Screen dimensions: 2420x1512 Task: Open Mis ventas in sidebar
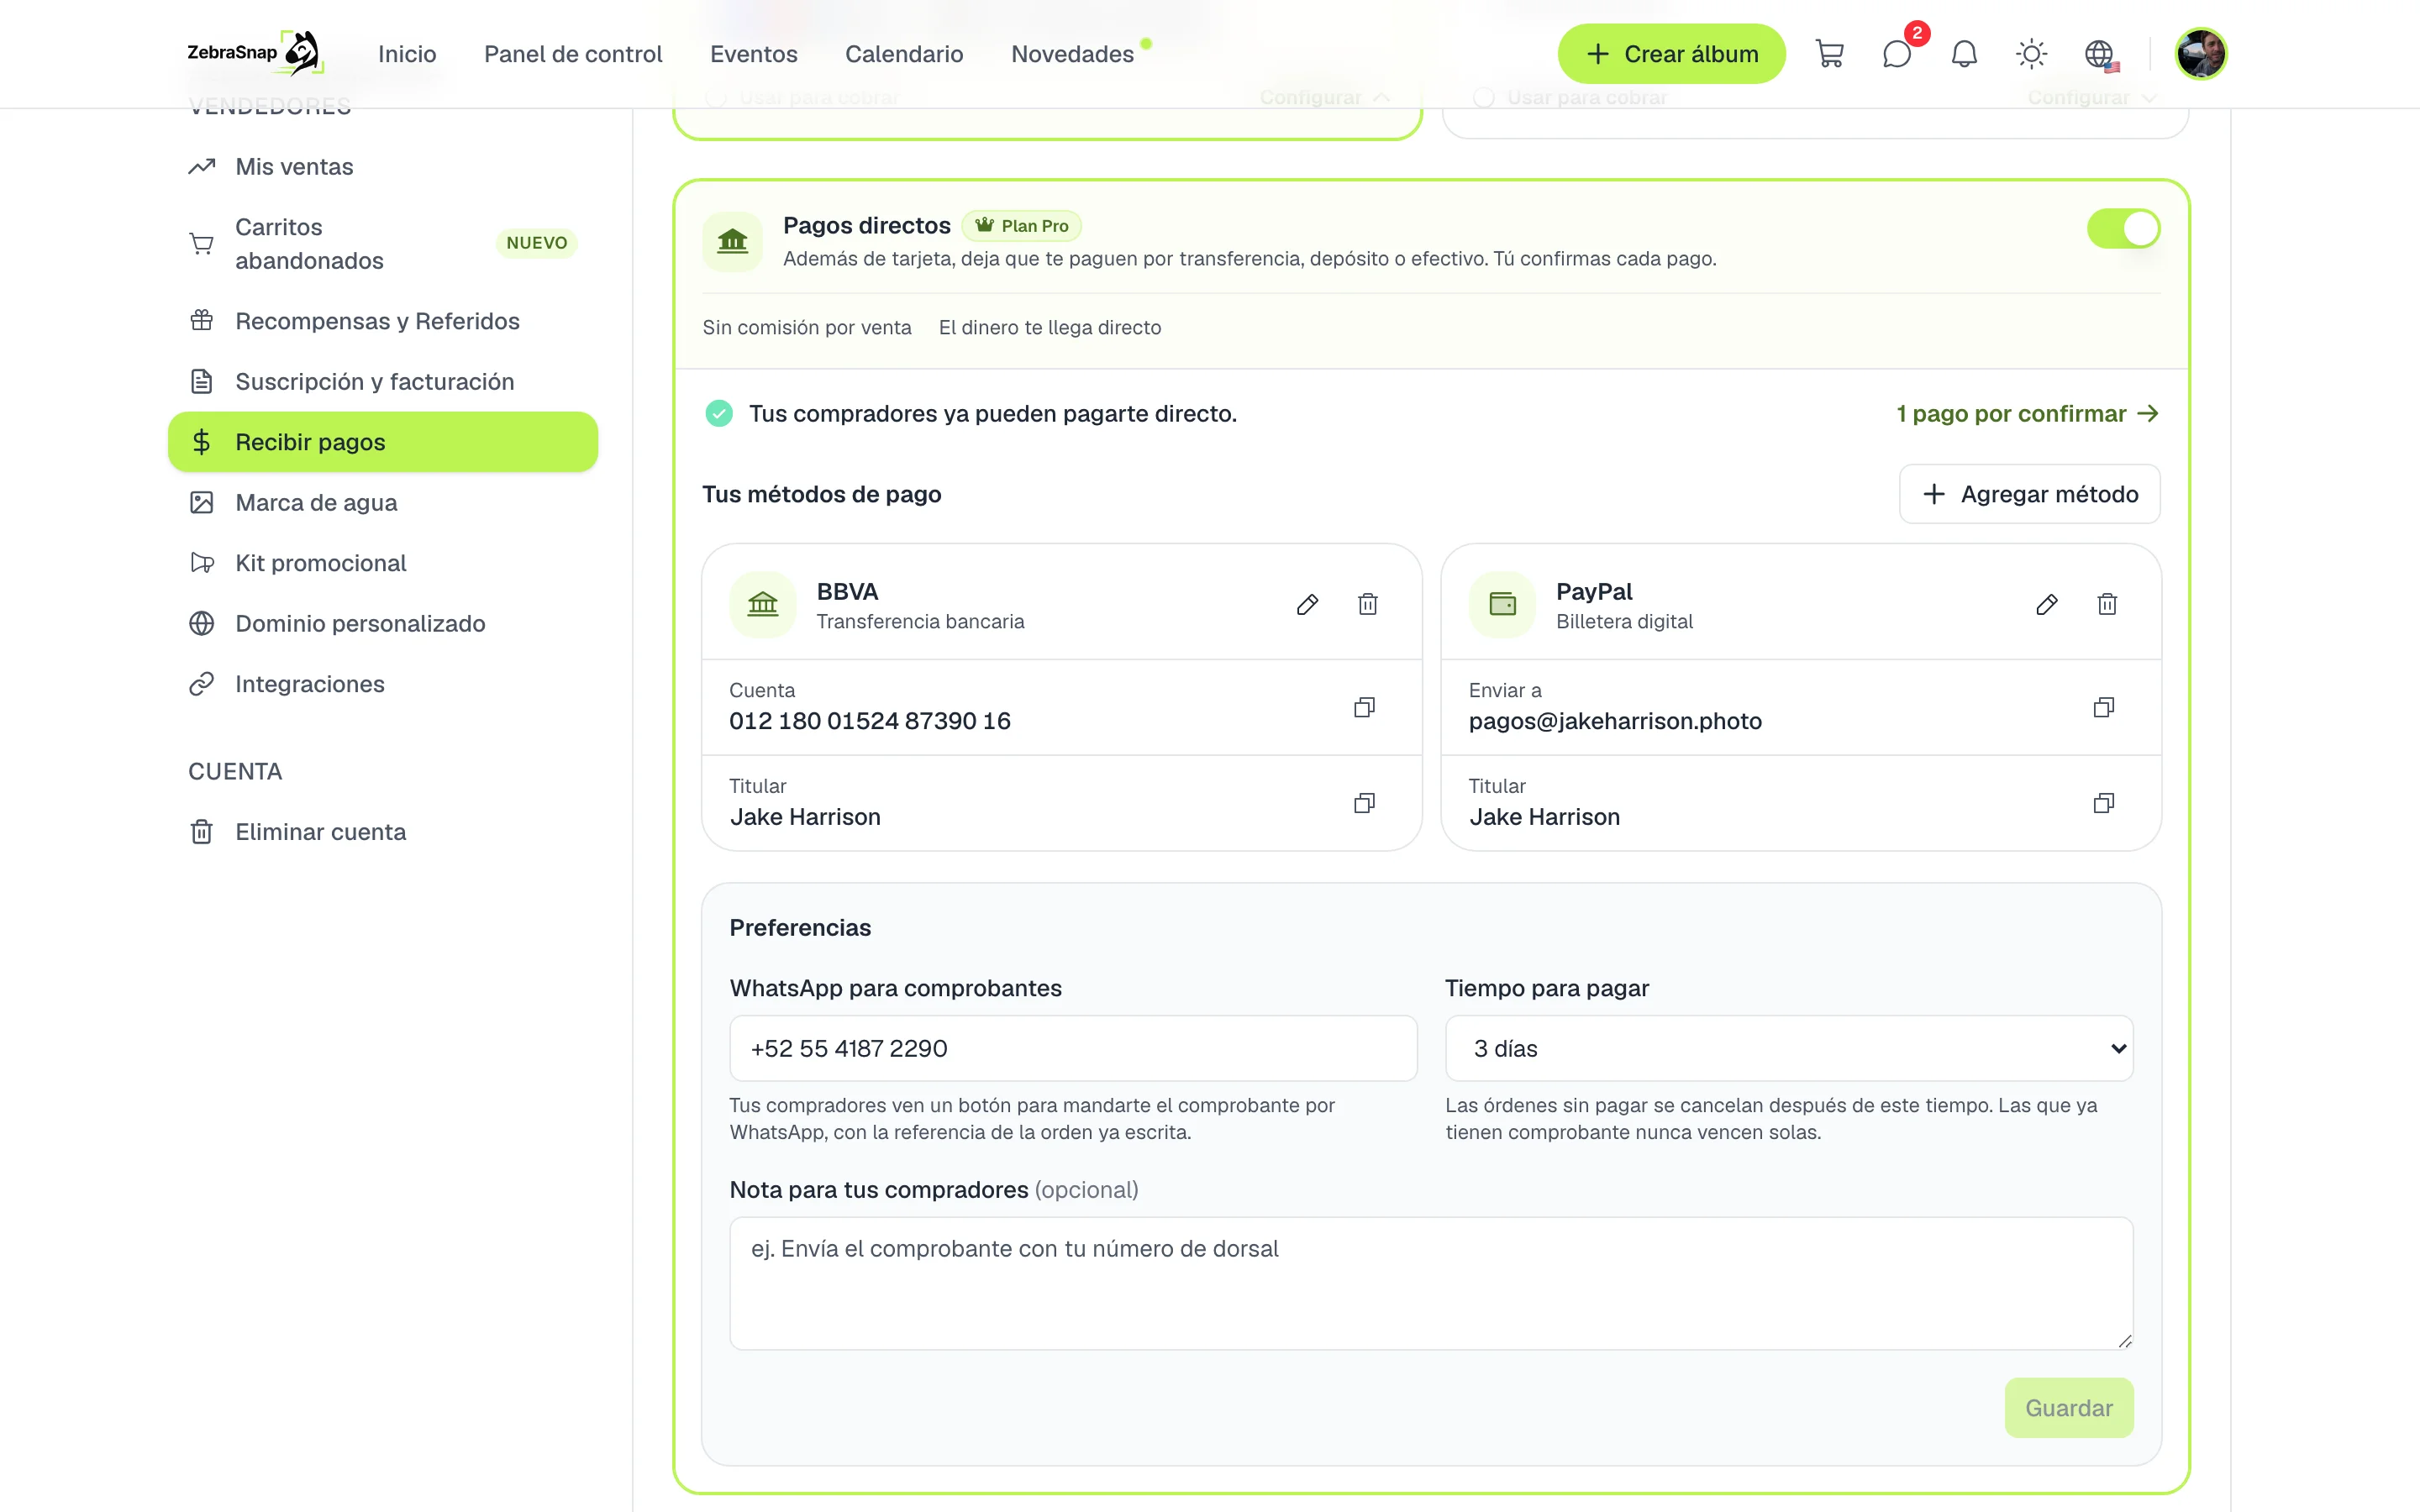point(383,167)
